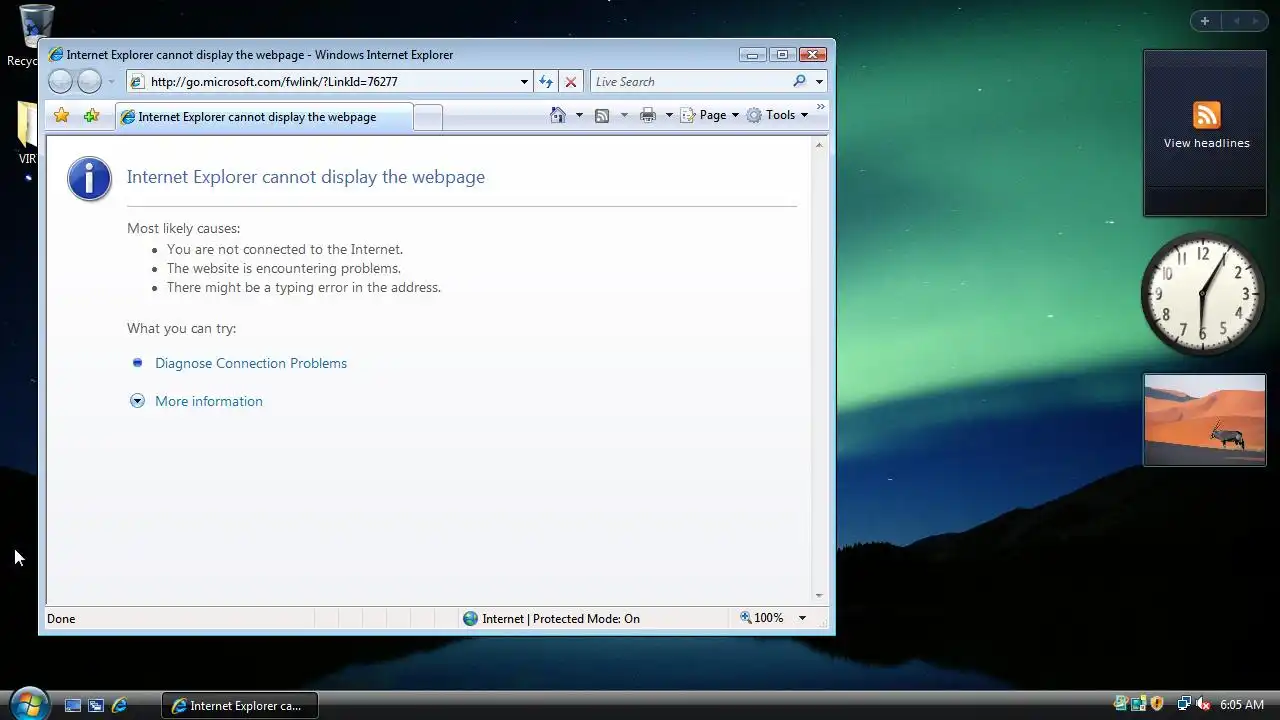Open the Tools menu

777,115
